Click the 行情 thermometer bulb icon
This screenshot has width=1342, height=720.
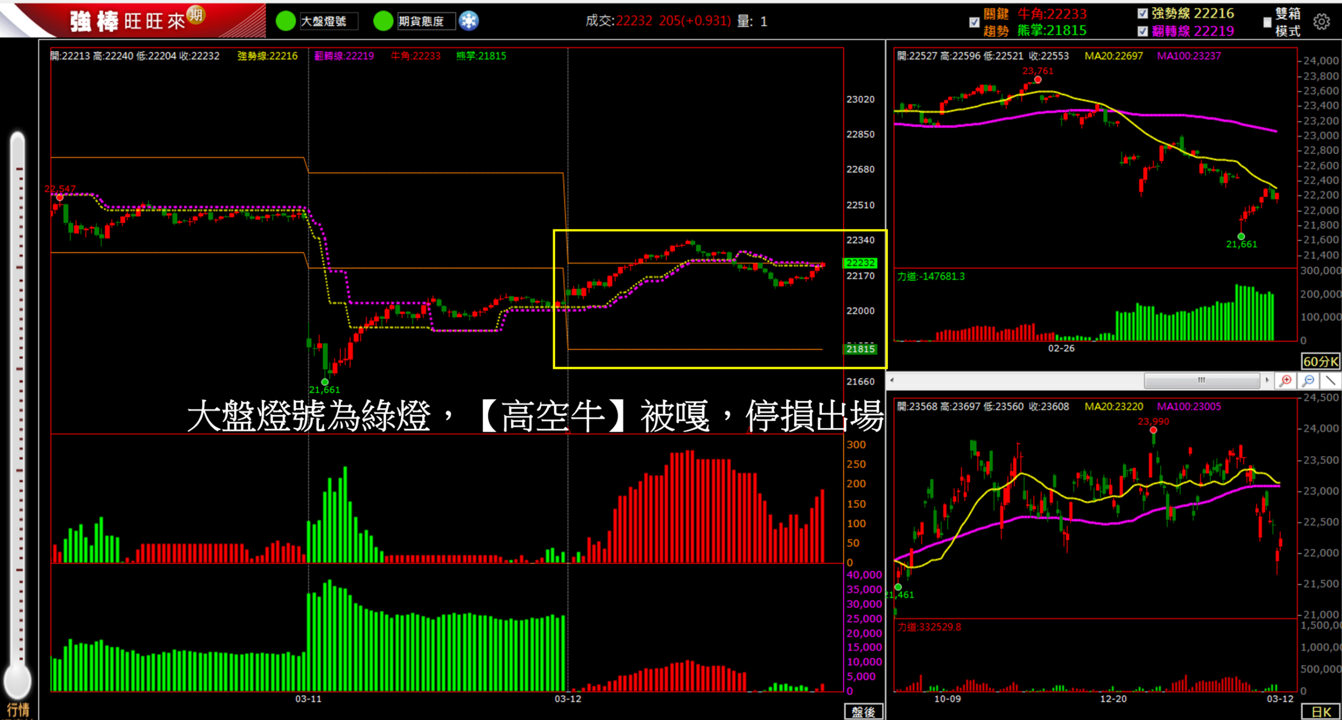pyautogui.click(x=17, y=682)
